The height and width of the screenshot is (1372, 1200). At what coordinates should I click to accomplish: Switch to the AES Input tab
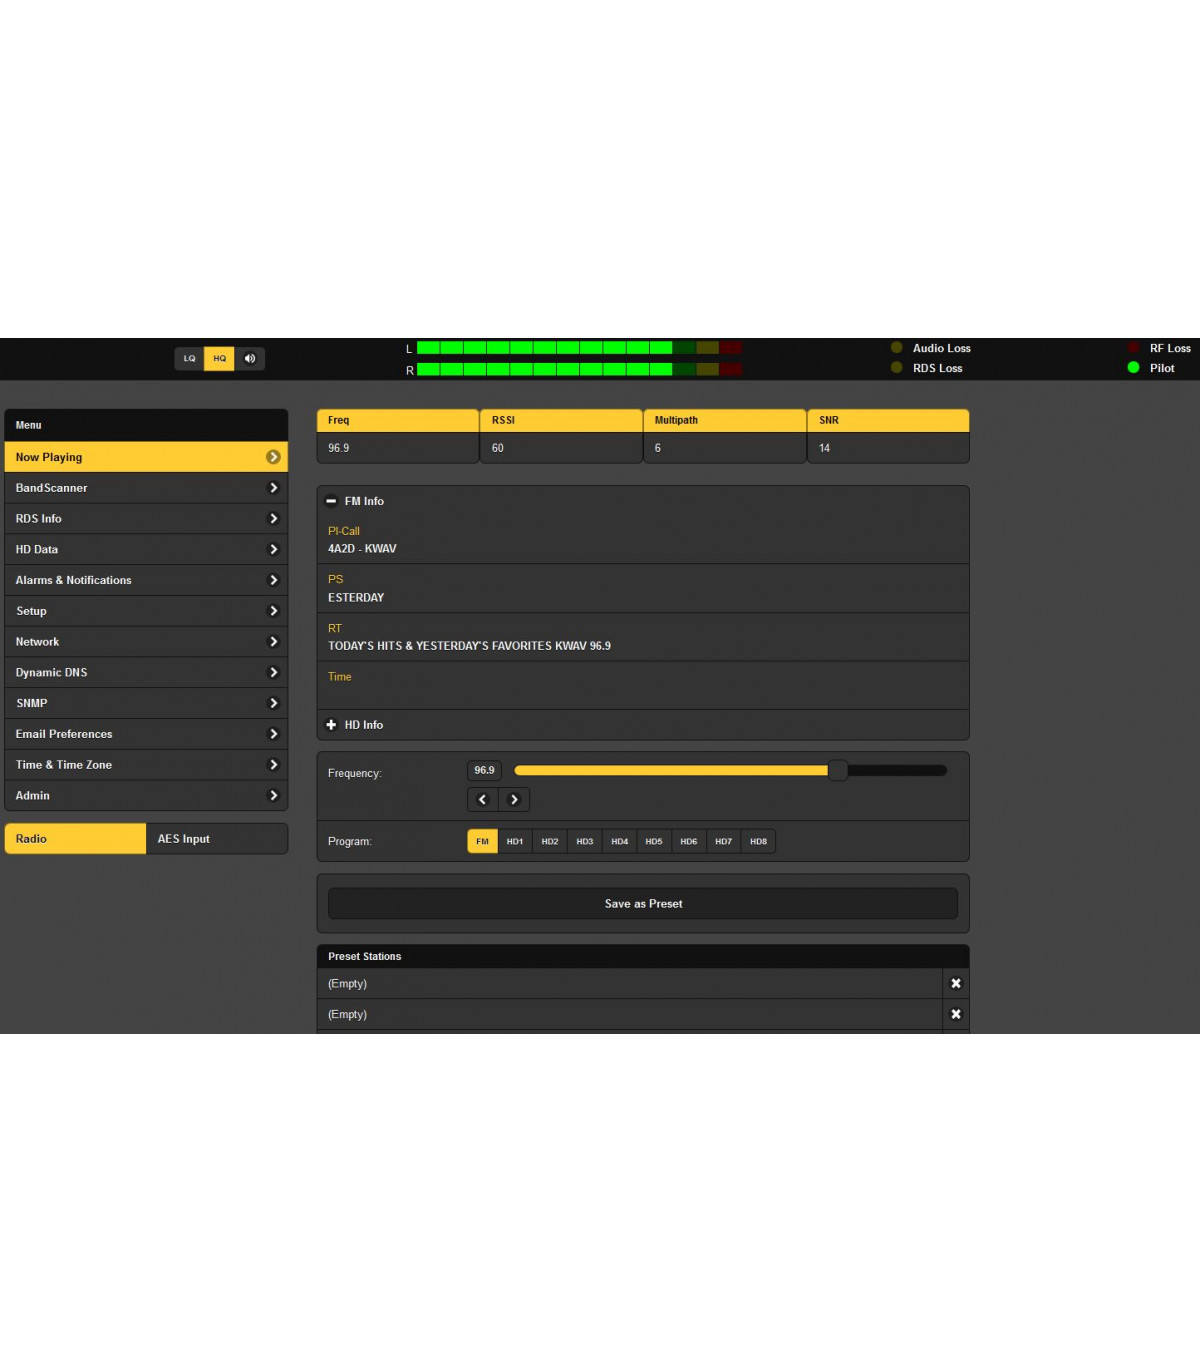pos(216,839)
